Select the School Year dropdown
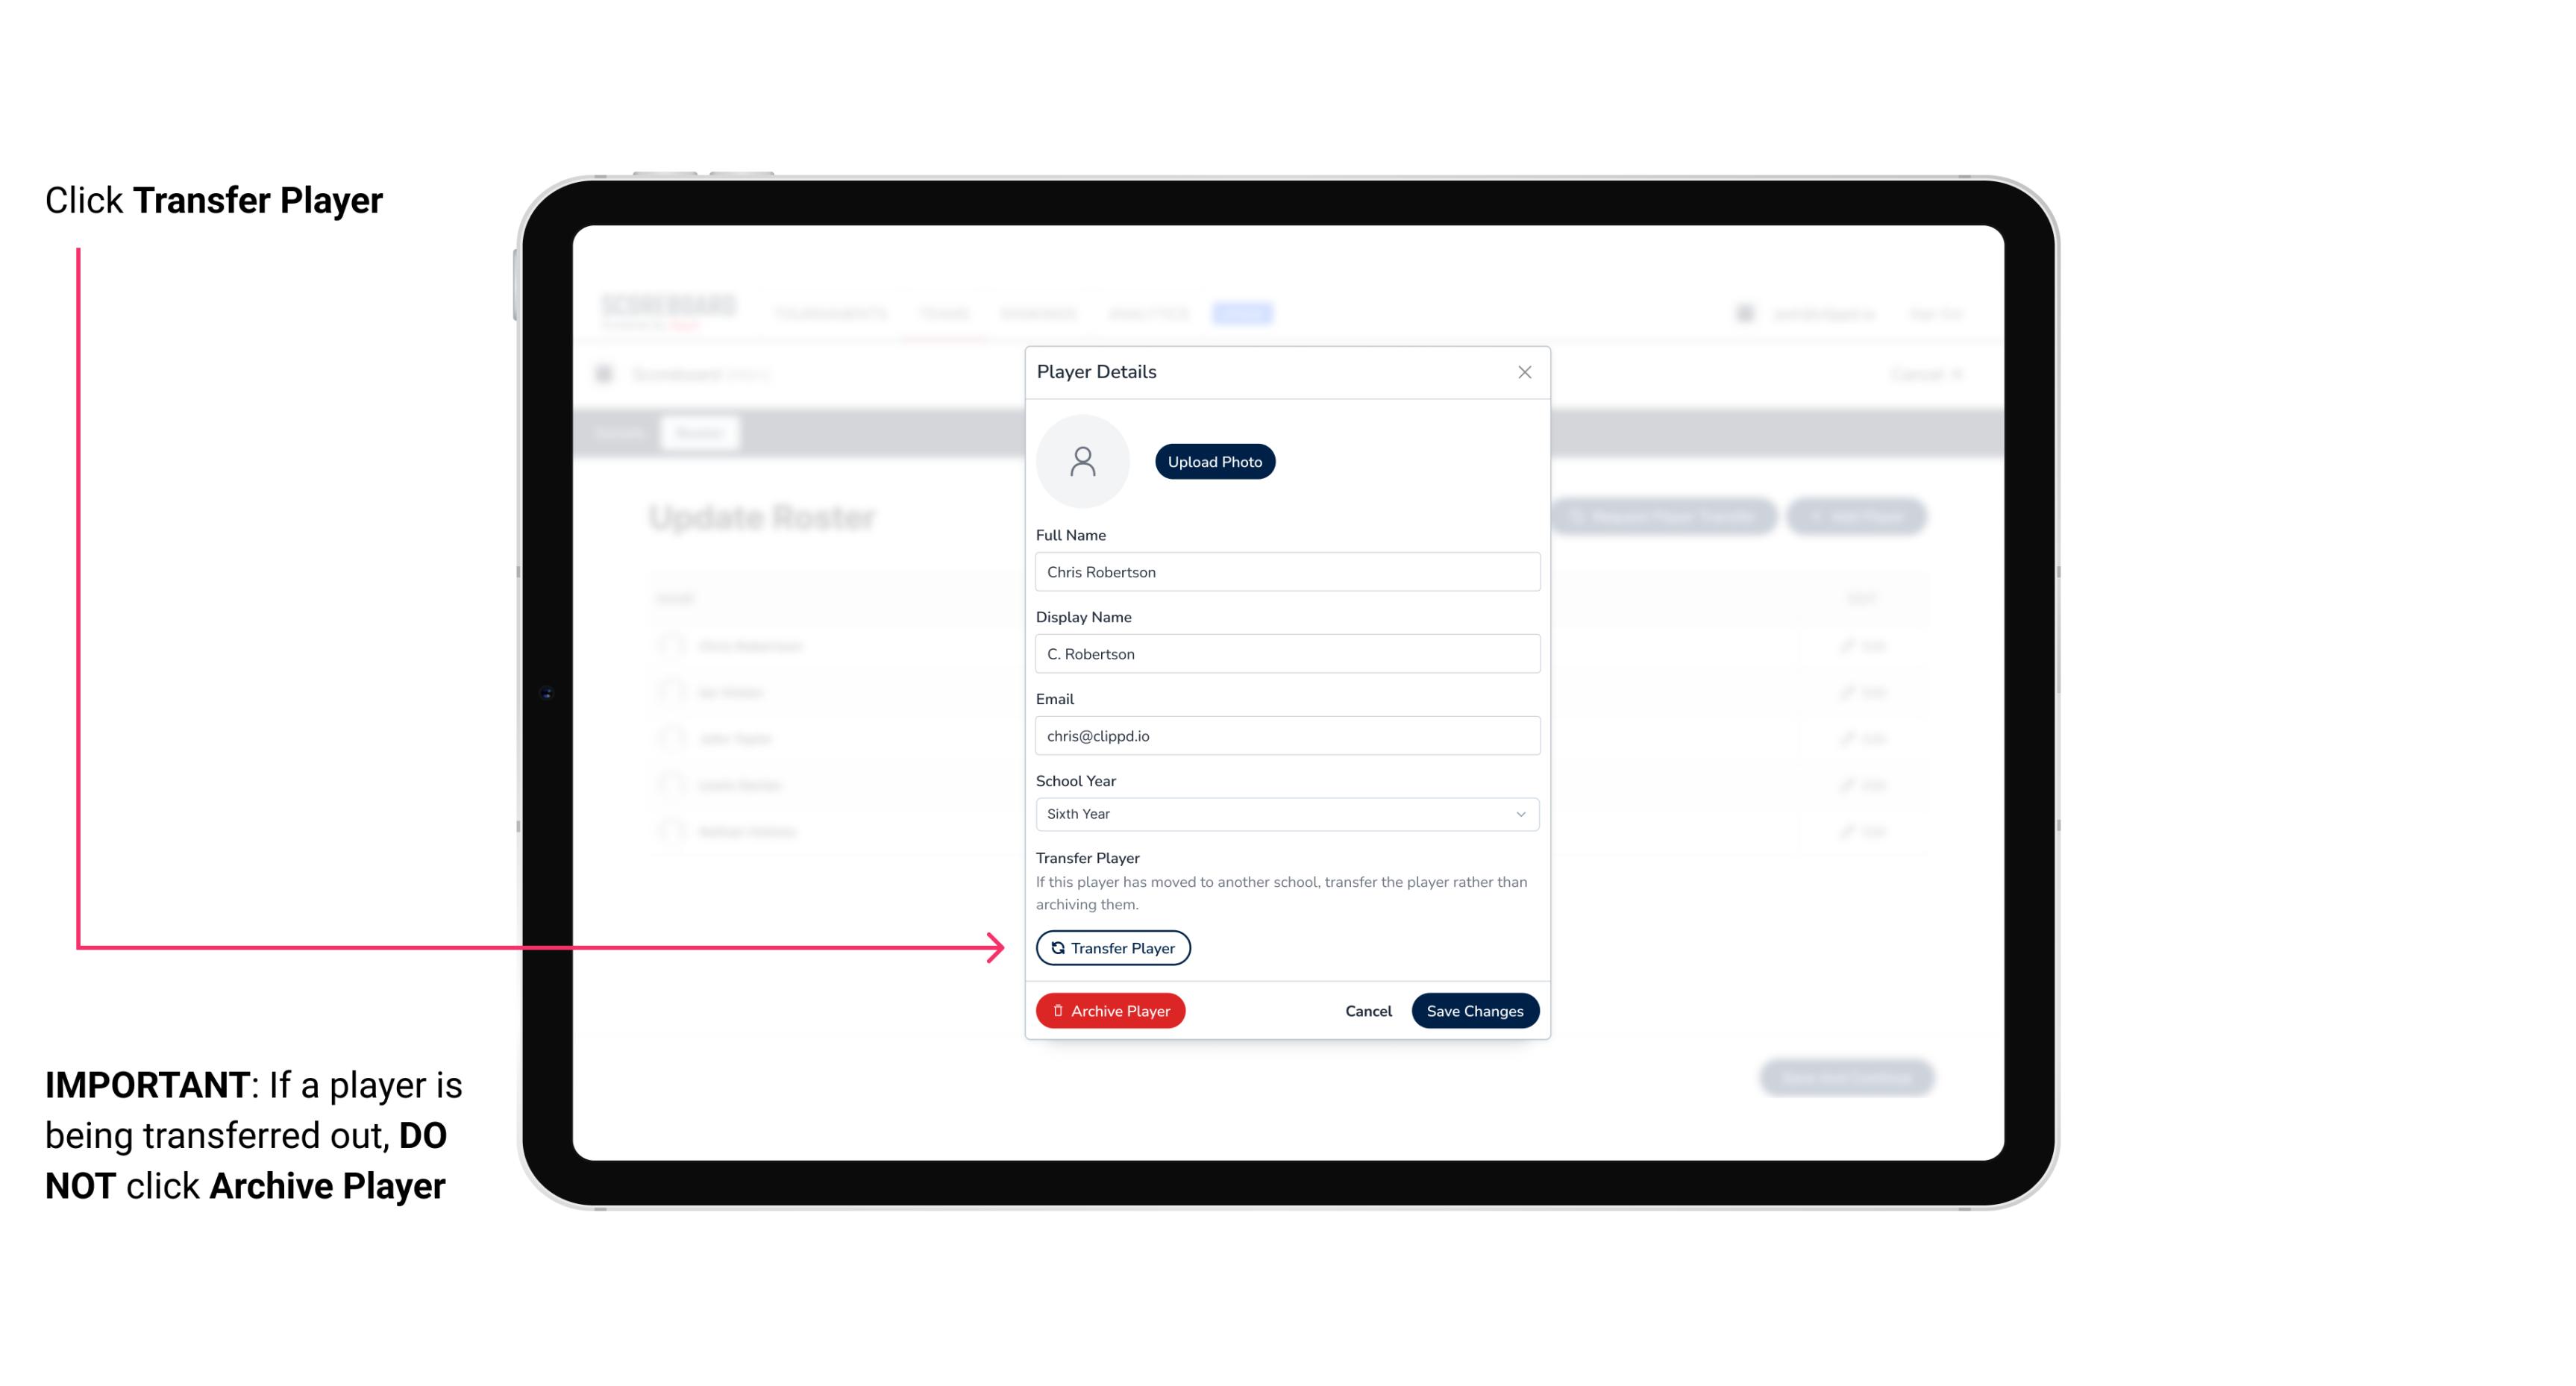Viewport: 2576px width, 1386px height. (1284, 812)
